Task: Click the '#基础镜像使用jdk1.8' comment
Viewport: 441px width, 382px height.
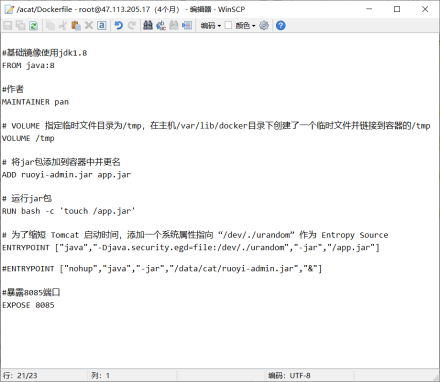Action: pyautogui.click(x=44, y=53)
